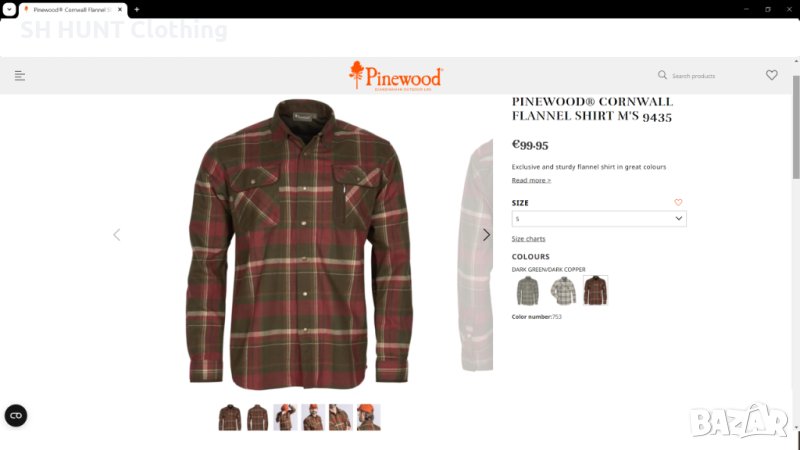Open the hamburger navigation menu
This screenshot has height=450, width=800.
[20, 76]
